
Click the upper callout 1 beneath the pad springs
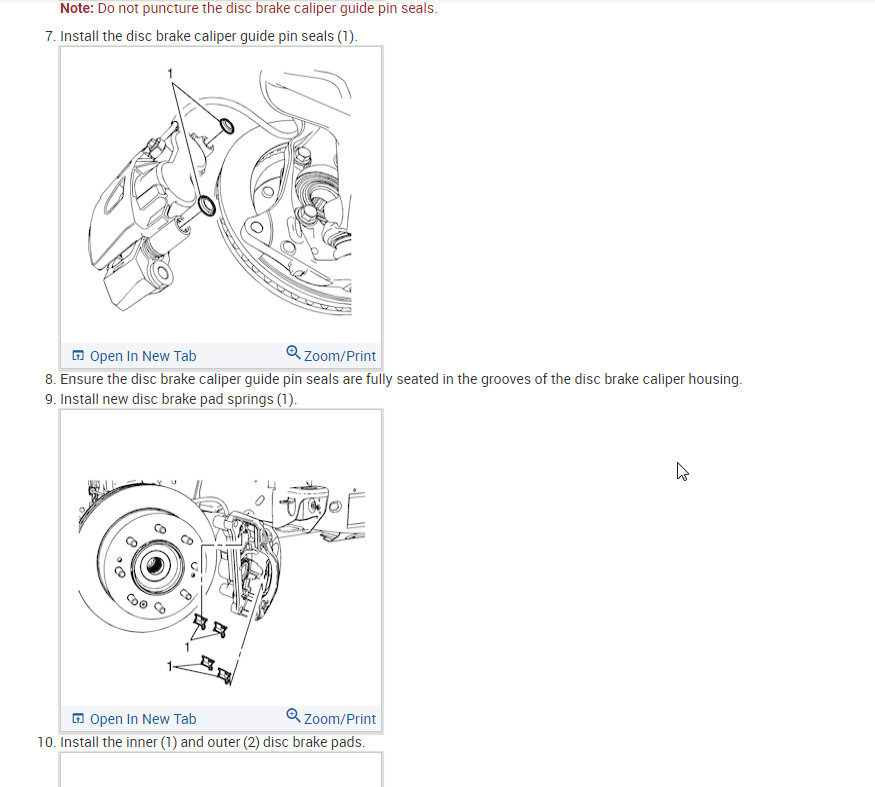[188, 647]
